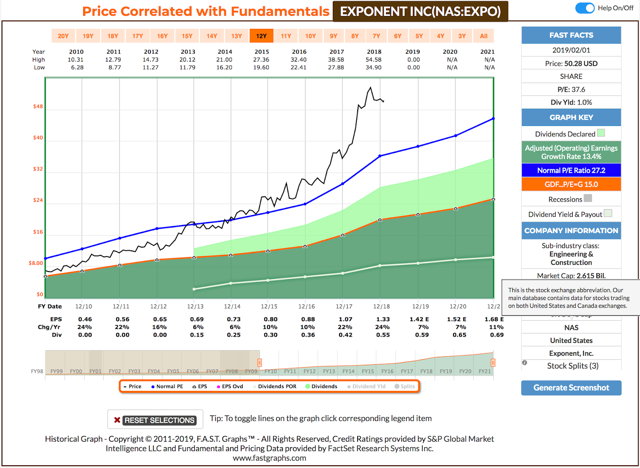Image resolution: width=640 pixels, height=468 pixels.
Task: Switch to the All range tab
Action: click(484, 36)
